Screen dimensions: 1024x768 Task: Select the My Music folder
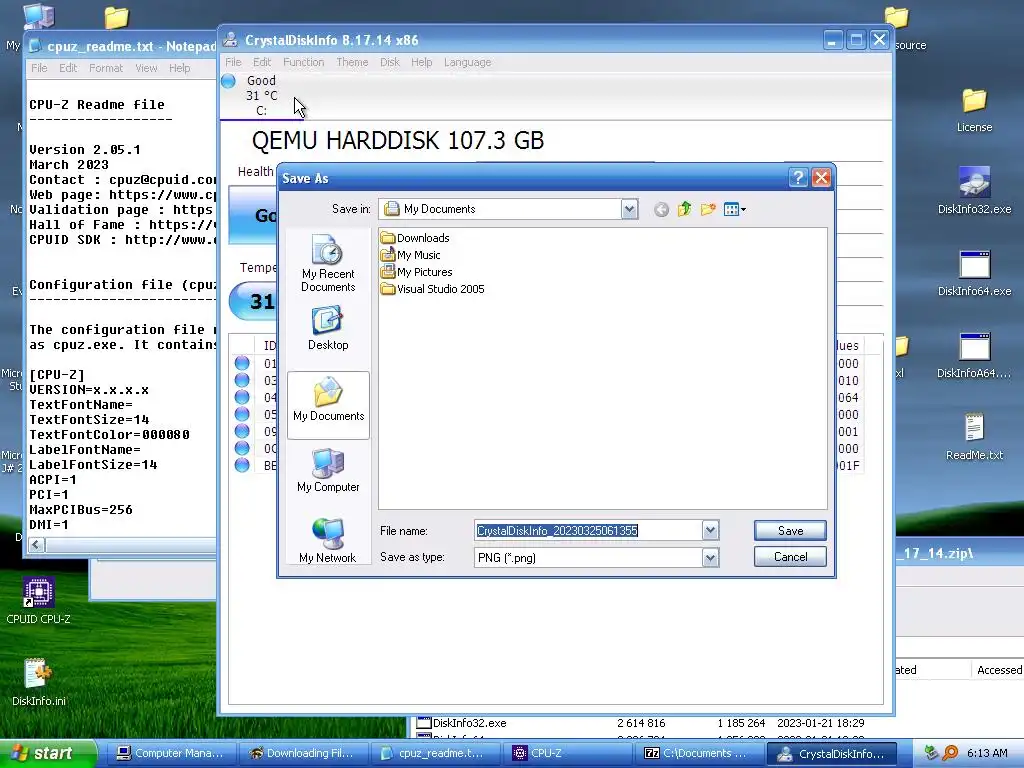(x=411, y=255)
